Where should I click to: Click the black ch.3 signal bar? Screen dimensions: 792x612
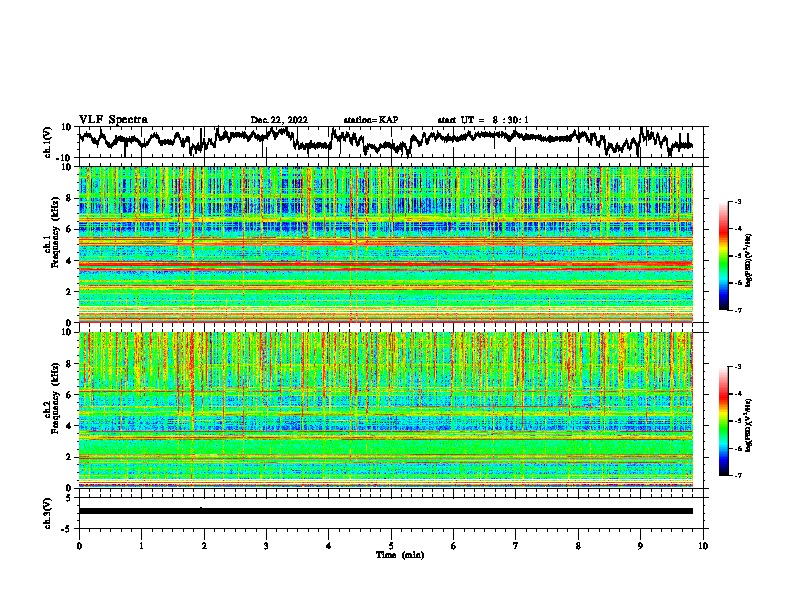[386, 511]
